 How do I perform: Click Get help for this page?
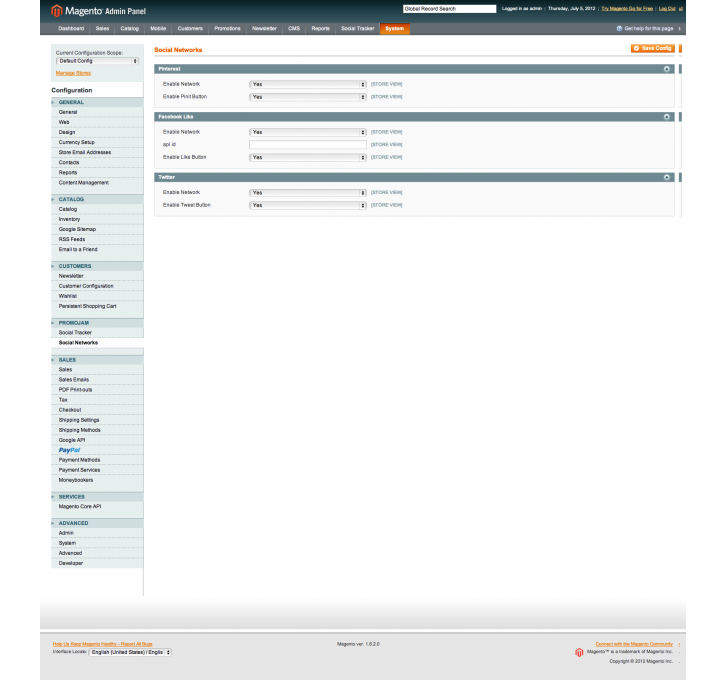point(649,29)
